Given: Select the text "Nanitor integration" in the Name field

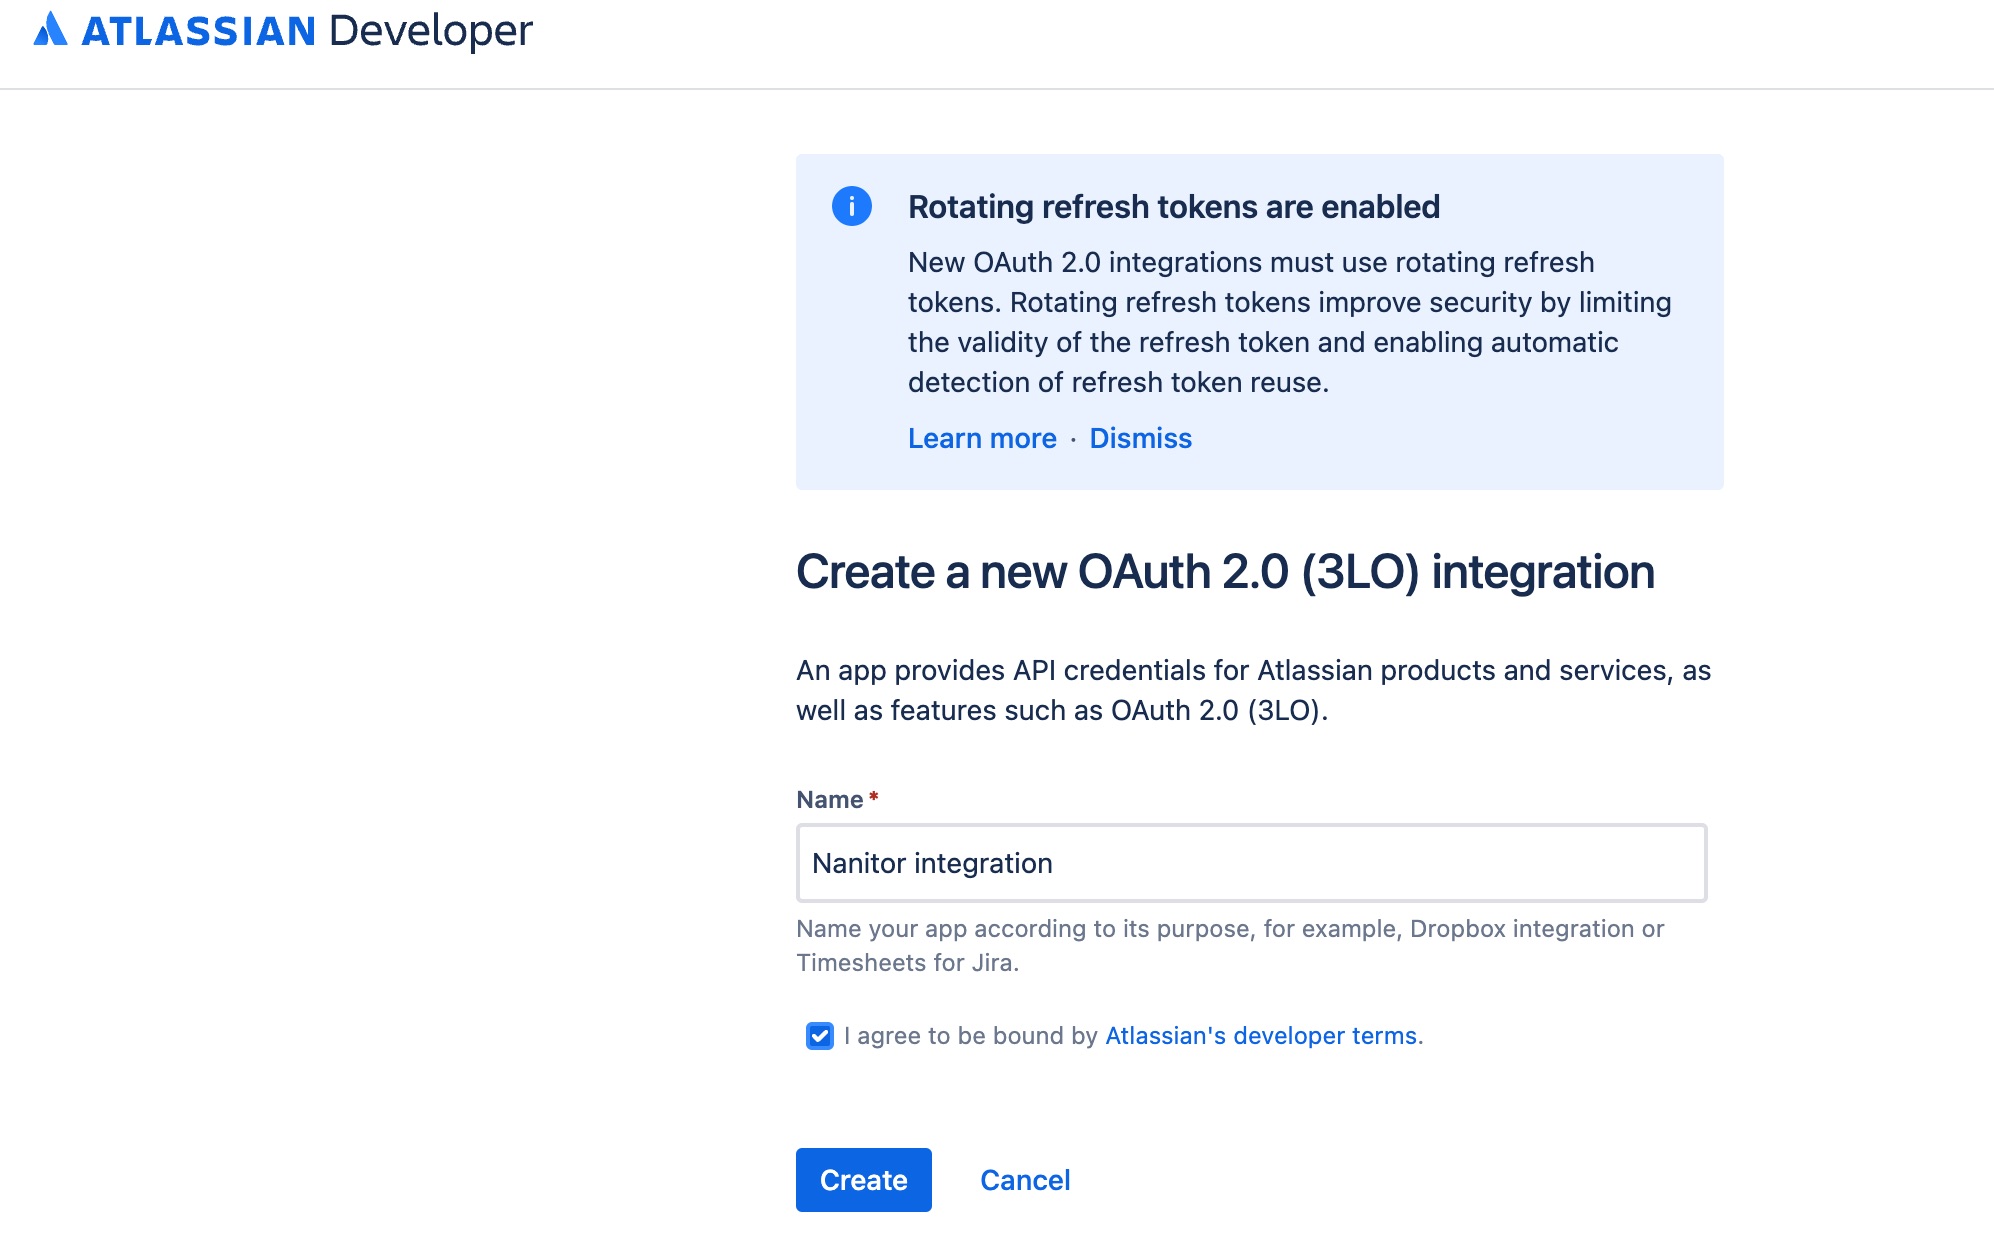Looking at the screenshot, I should coord(933,862).
